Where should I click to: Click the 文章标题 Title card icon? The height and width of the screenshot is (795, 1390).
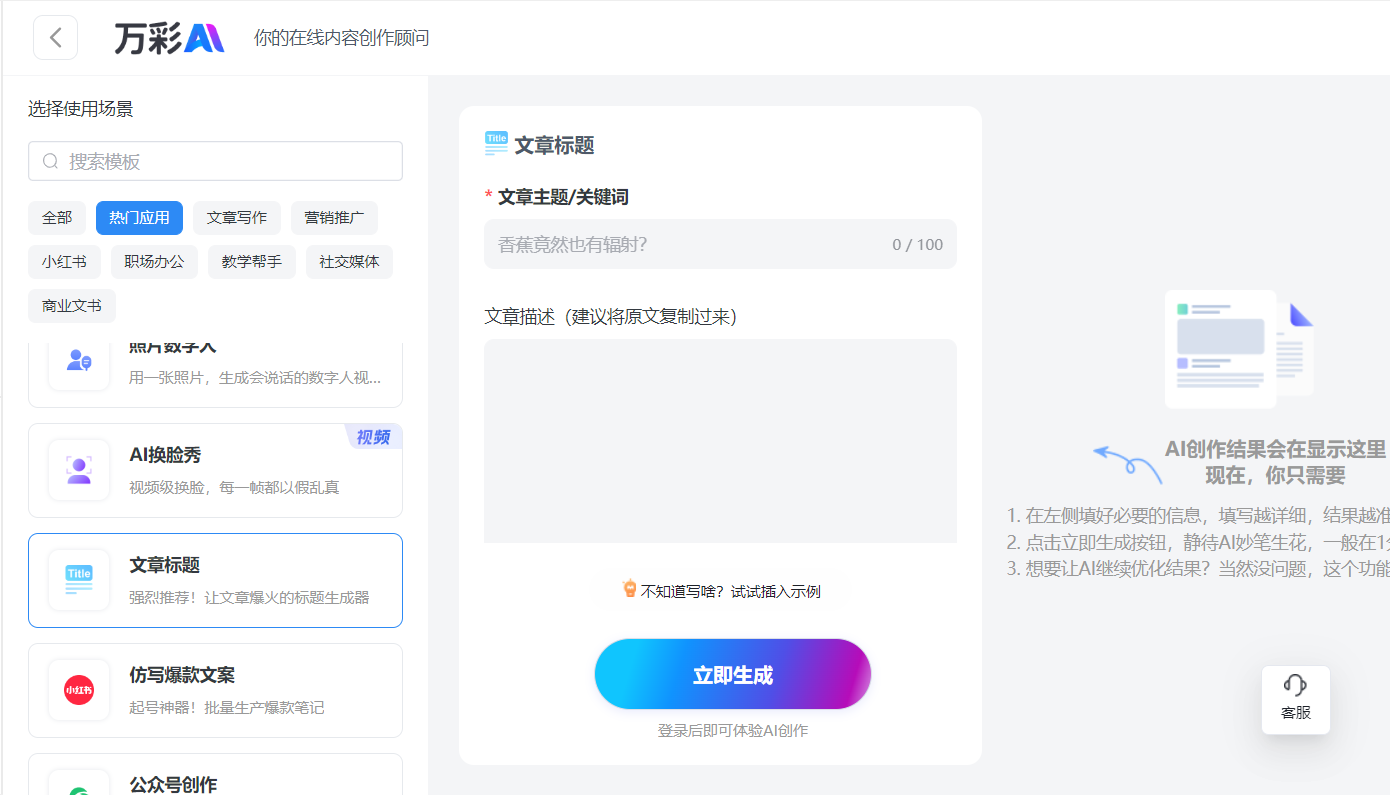pyautogui.click(x=79, y=580)
